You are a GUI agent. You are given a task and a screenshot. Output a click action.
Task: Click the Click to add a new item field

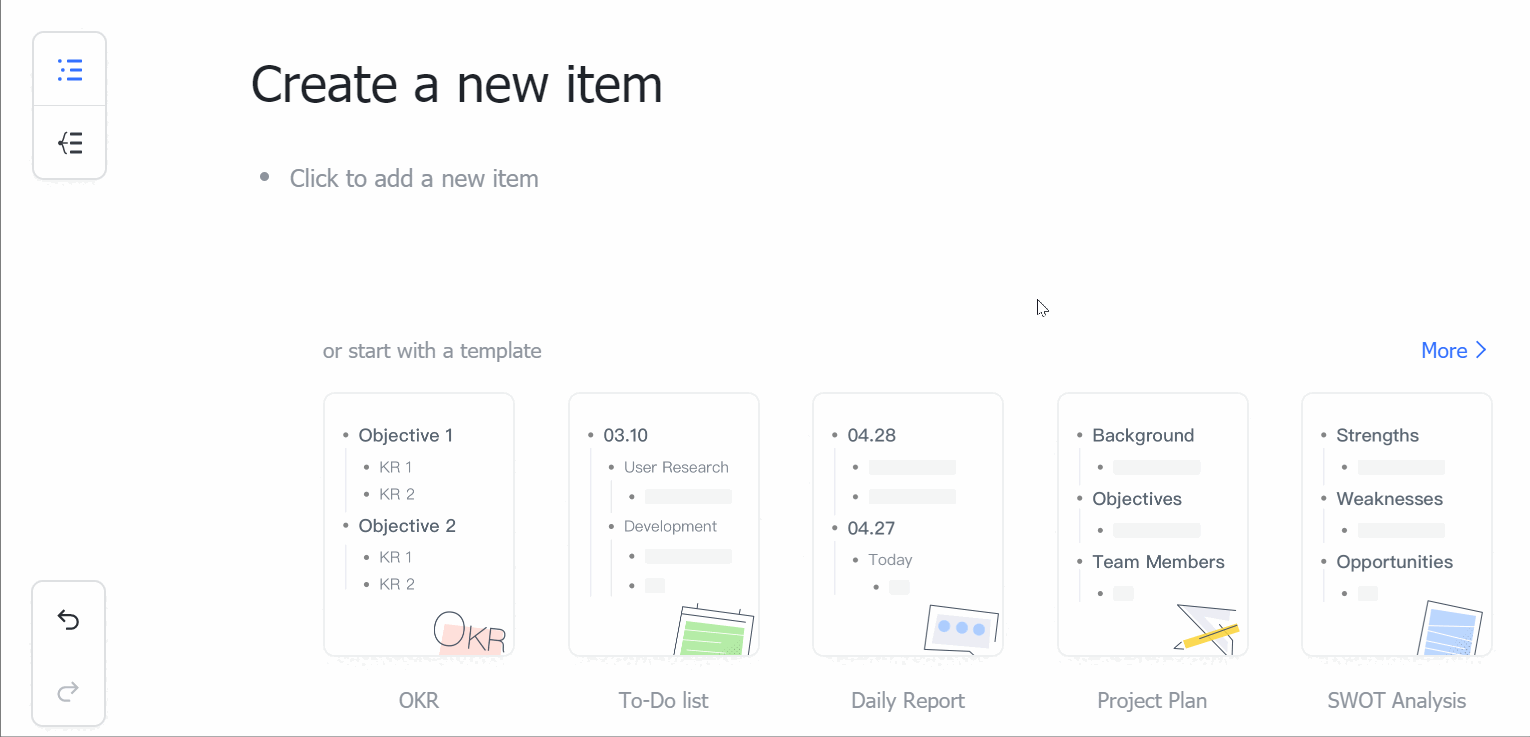pos(413,178)
